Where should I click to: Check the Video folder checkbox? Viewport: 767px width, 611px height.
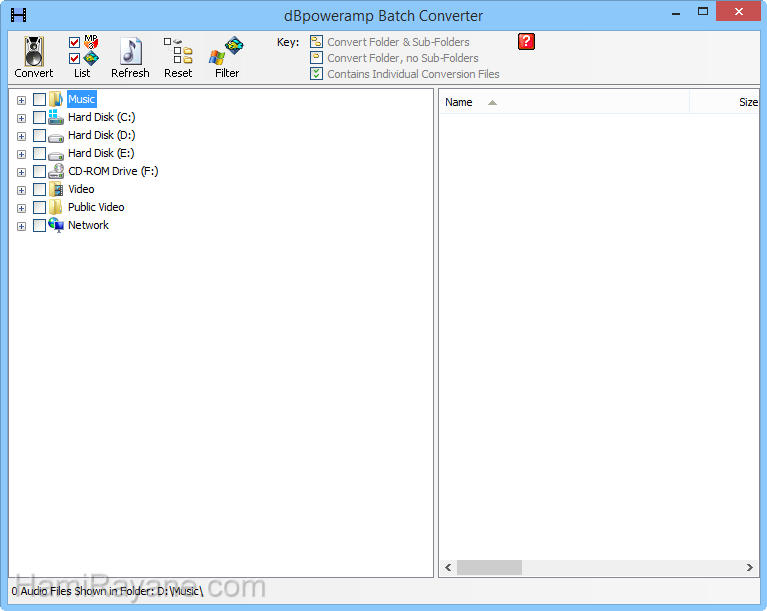(x=39, y=189)
